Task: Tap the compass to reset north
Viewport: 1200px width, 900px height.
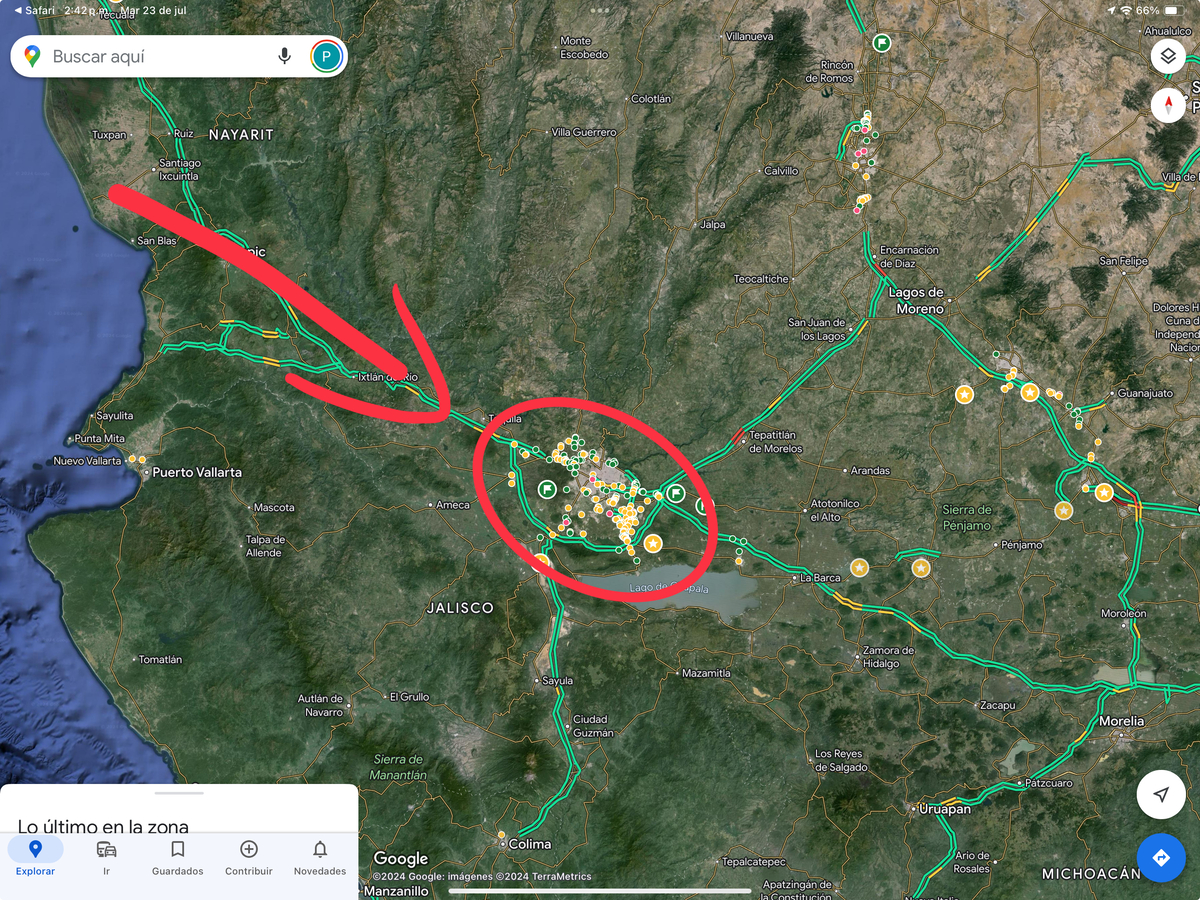Action: tap(1168, 105)
